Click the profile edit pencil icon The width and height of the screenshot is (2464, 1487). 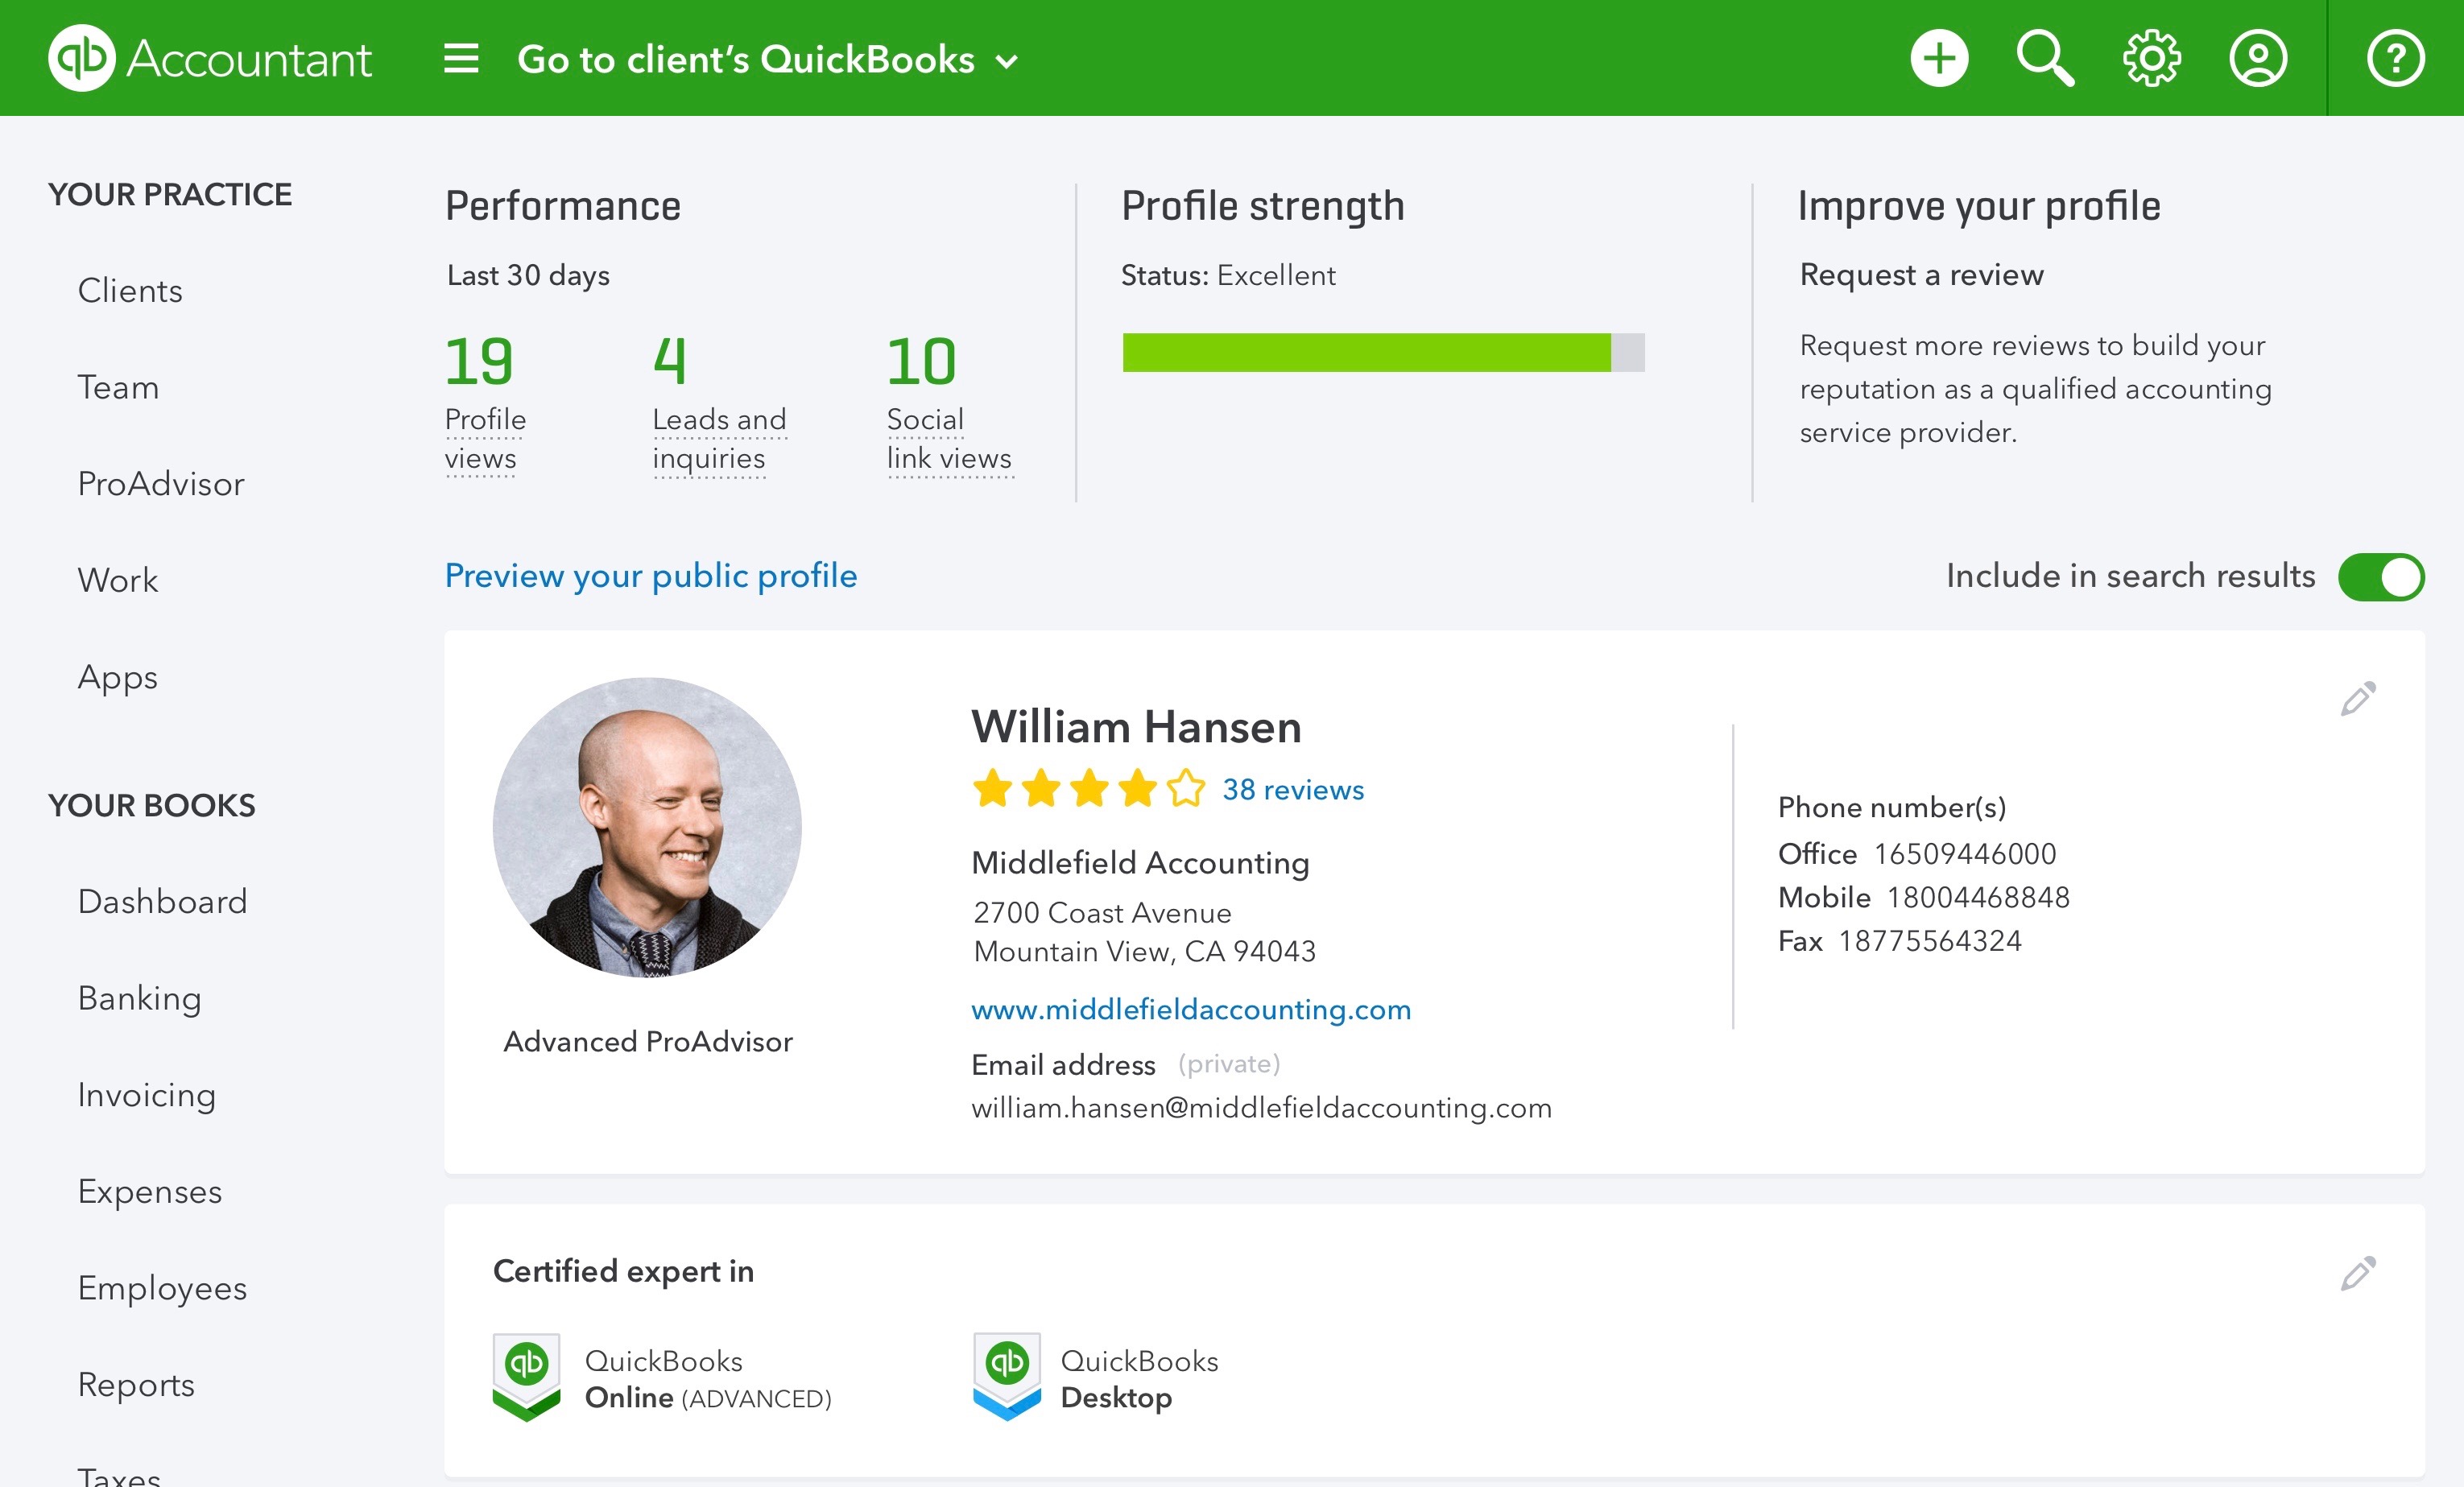click(2359, 697)
